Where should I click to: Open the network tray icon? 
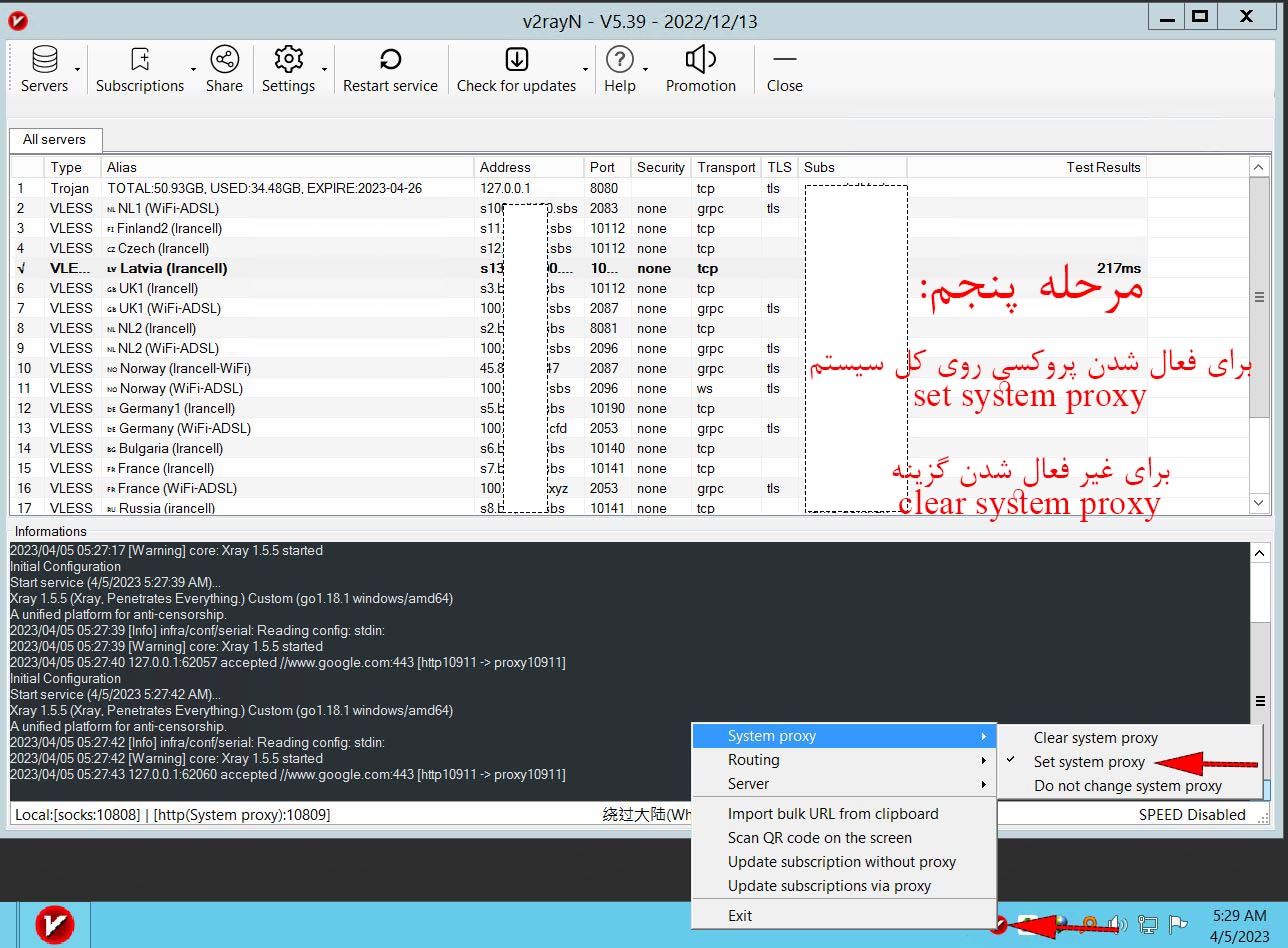tap(1149, 924)
